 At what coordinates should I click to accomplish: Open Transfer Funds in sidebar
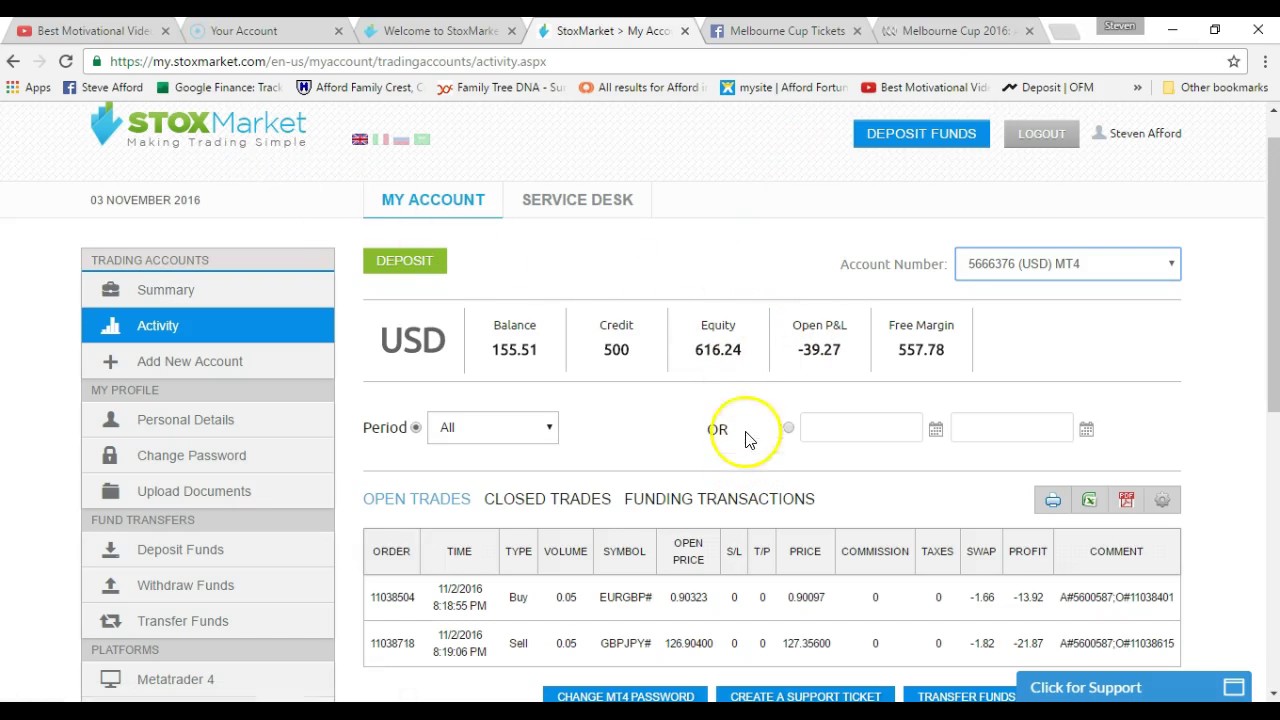click(x=208, y=622)
